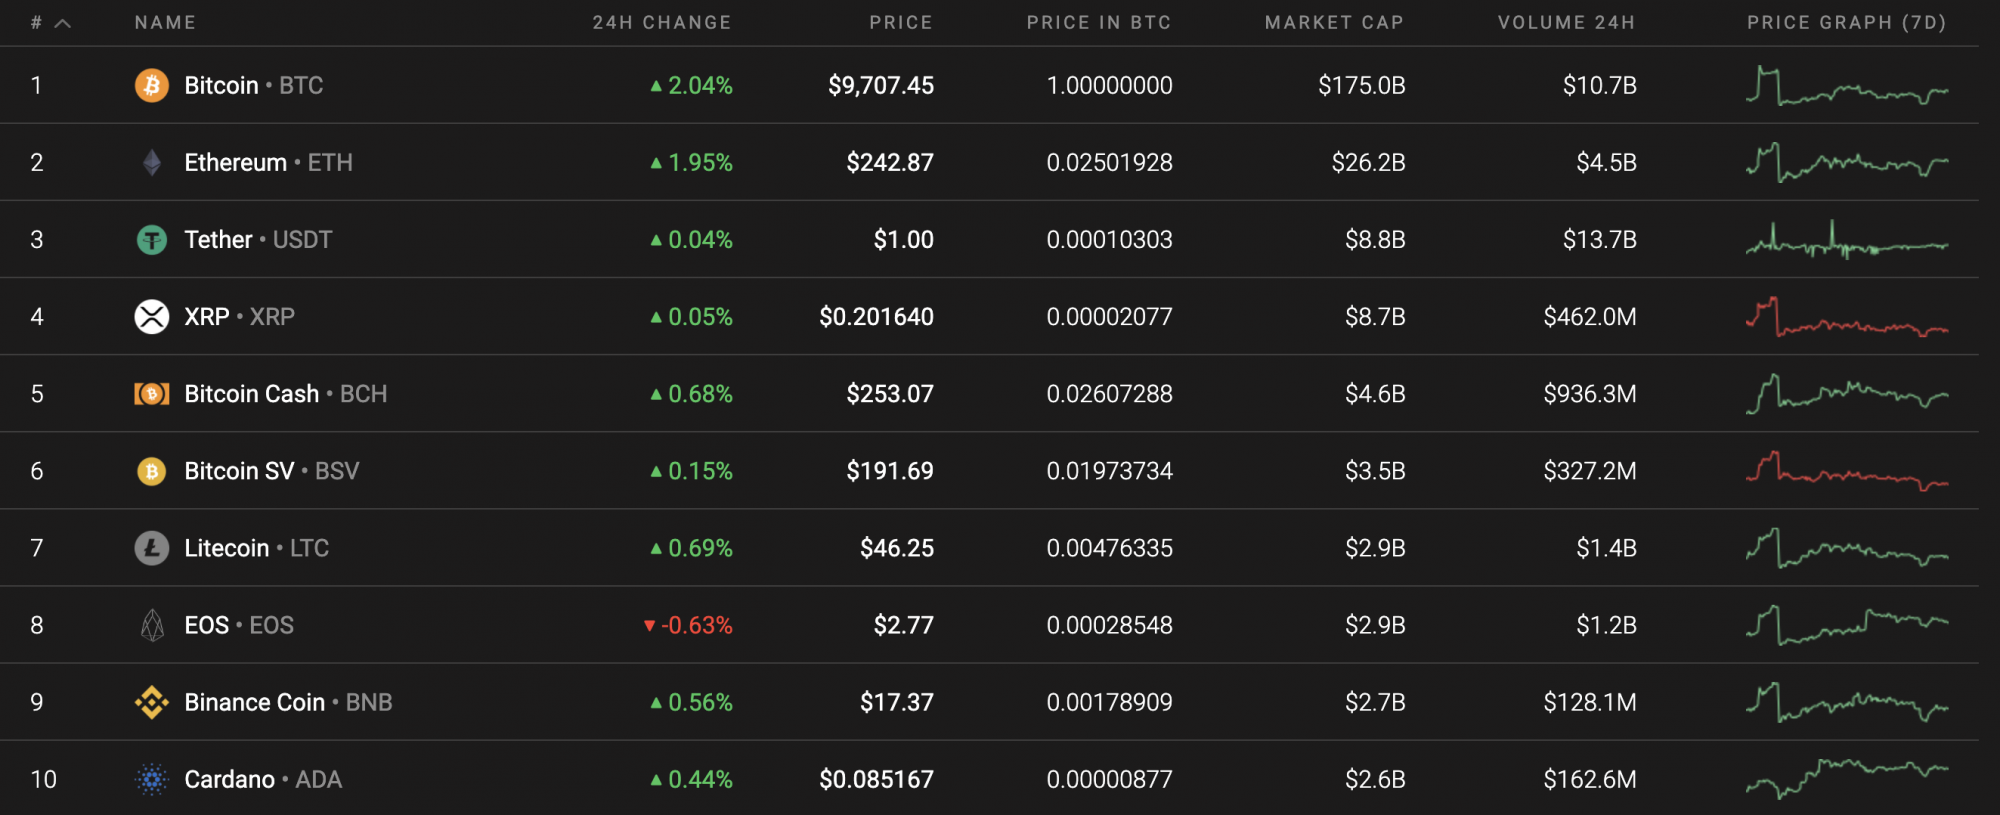Sort by rank using the # arrow
Screen dimensions: 2000x815
click(62, 23)
